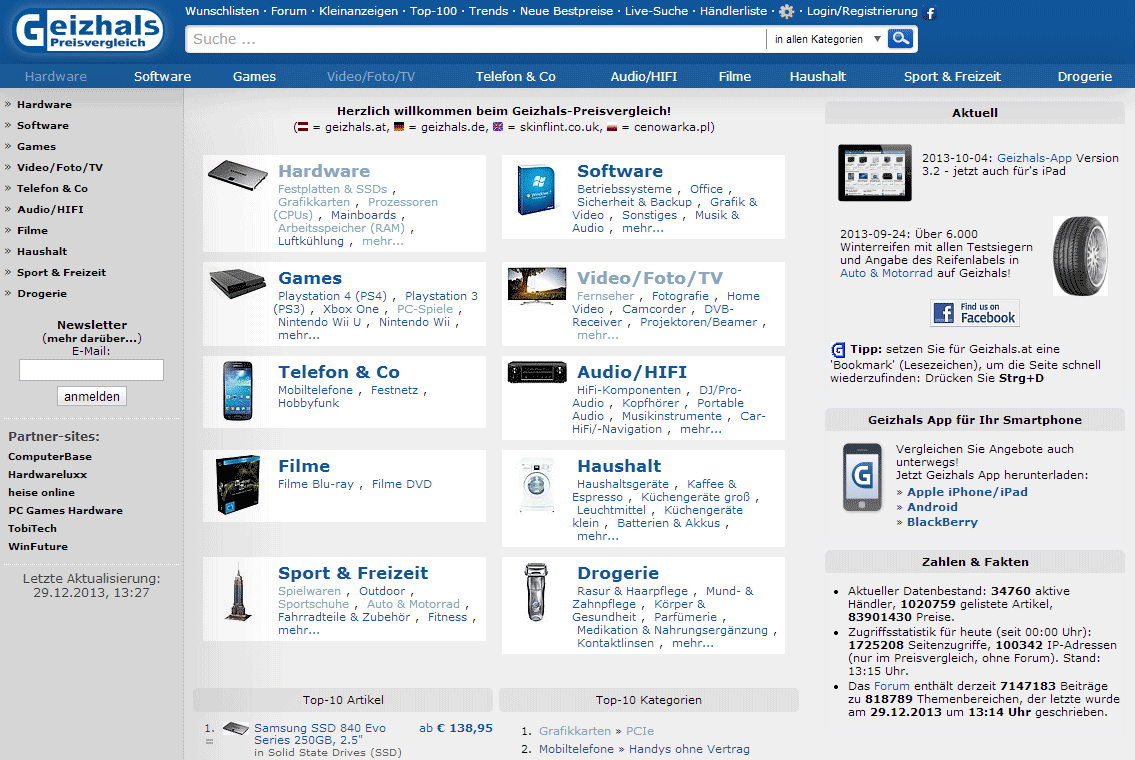
Task: Click Forum link in Zahlen & Fakten
Action: [892, 686]
